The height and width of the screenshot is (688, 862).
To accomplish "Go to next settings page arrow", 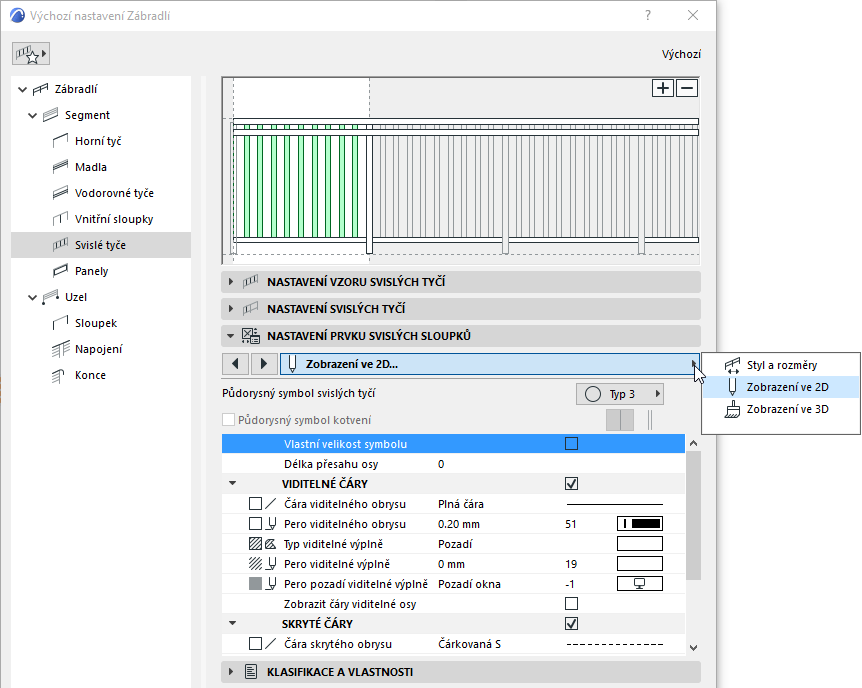I will pos(264,364).
